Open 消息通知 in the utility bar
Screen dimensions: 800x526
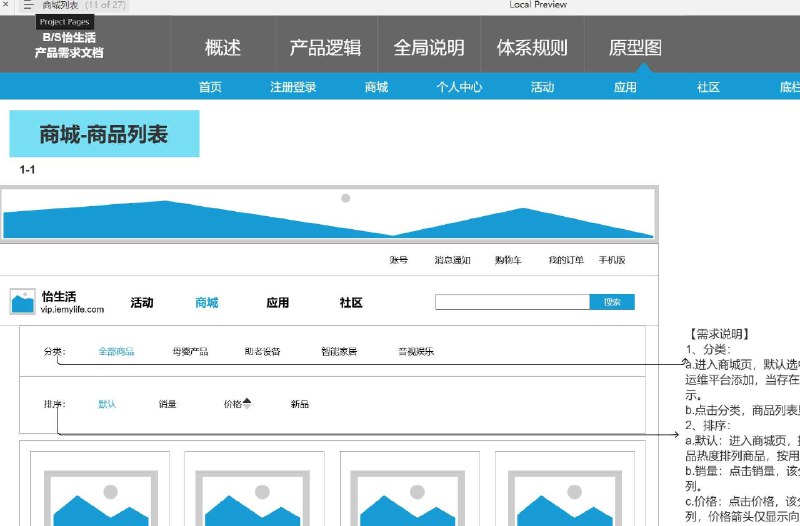coord(452,260)
